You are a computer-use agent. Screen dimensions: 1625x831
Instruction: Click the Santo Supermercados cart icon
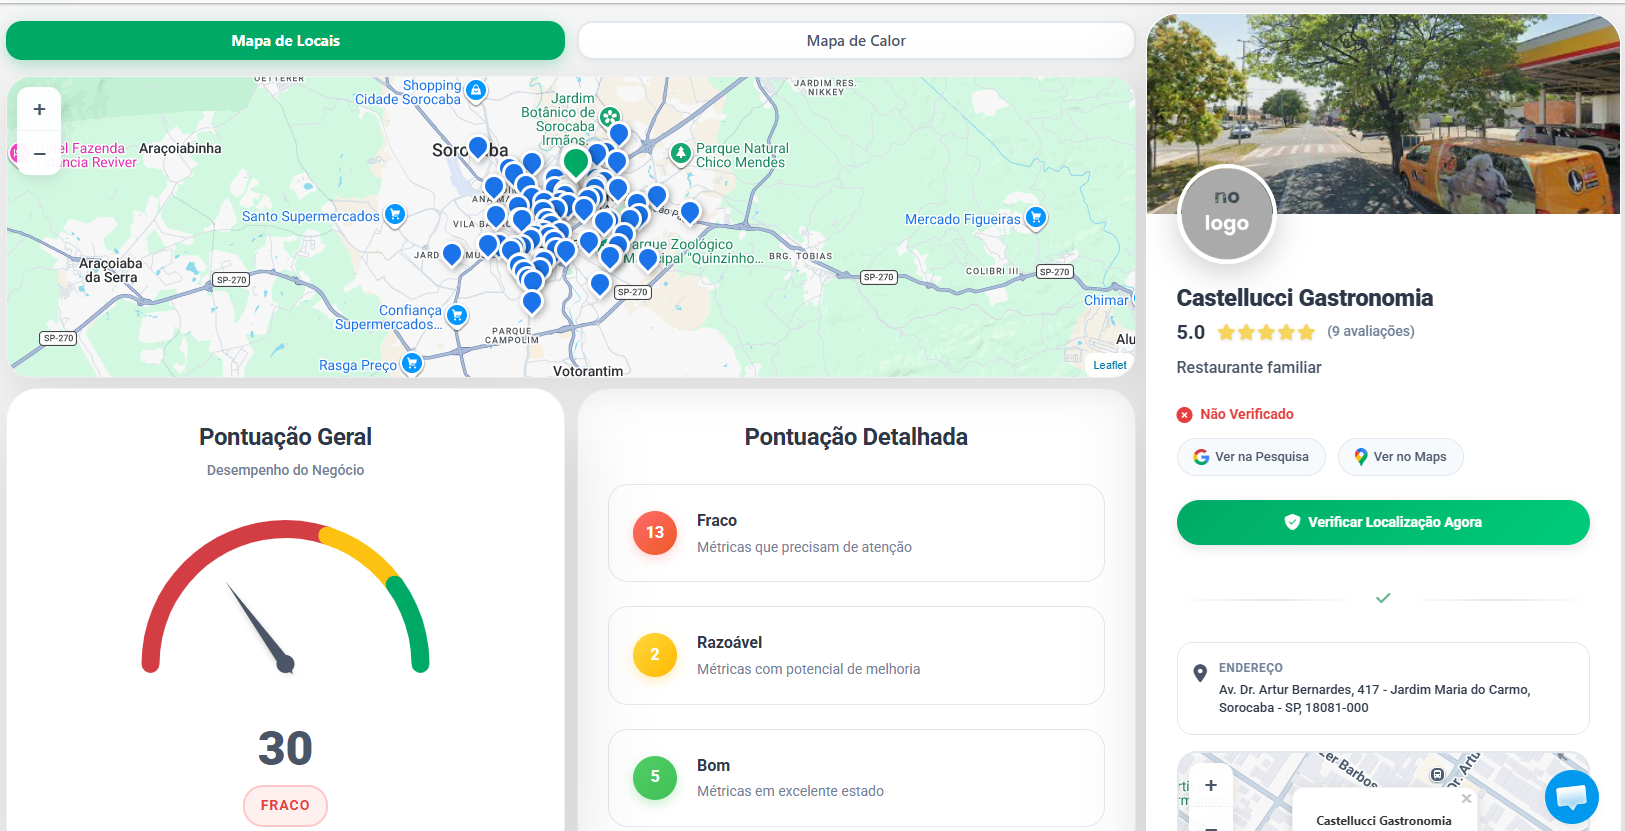(395, 214)
